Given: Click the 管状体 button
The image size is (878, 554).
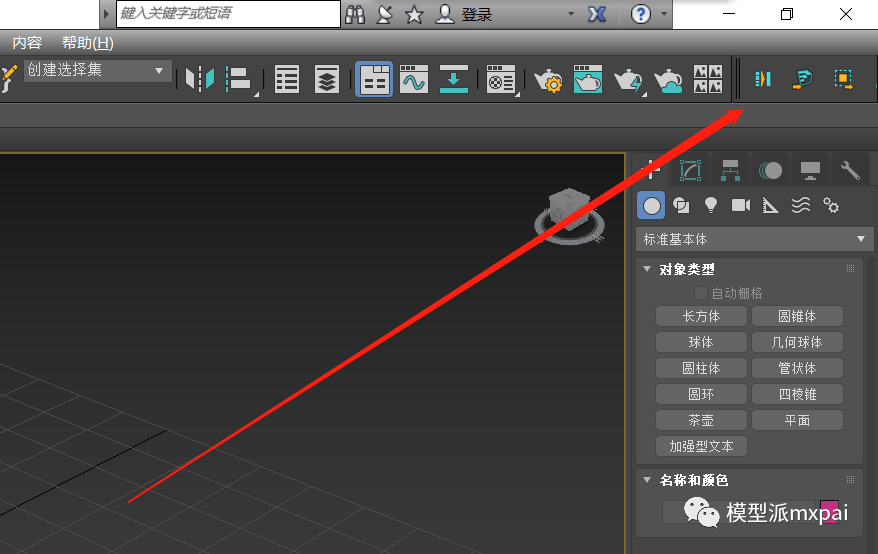Looking at the screenshot, I should [x=797, y=368].
